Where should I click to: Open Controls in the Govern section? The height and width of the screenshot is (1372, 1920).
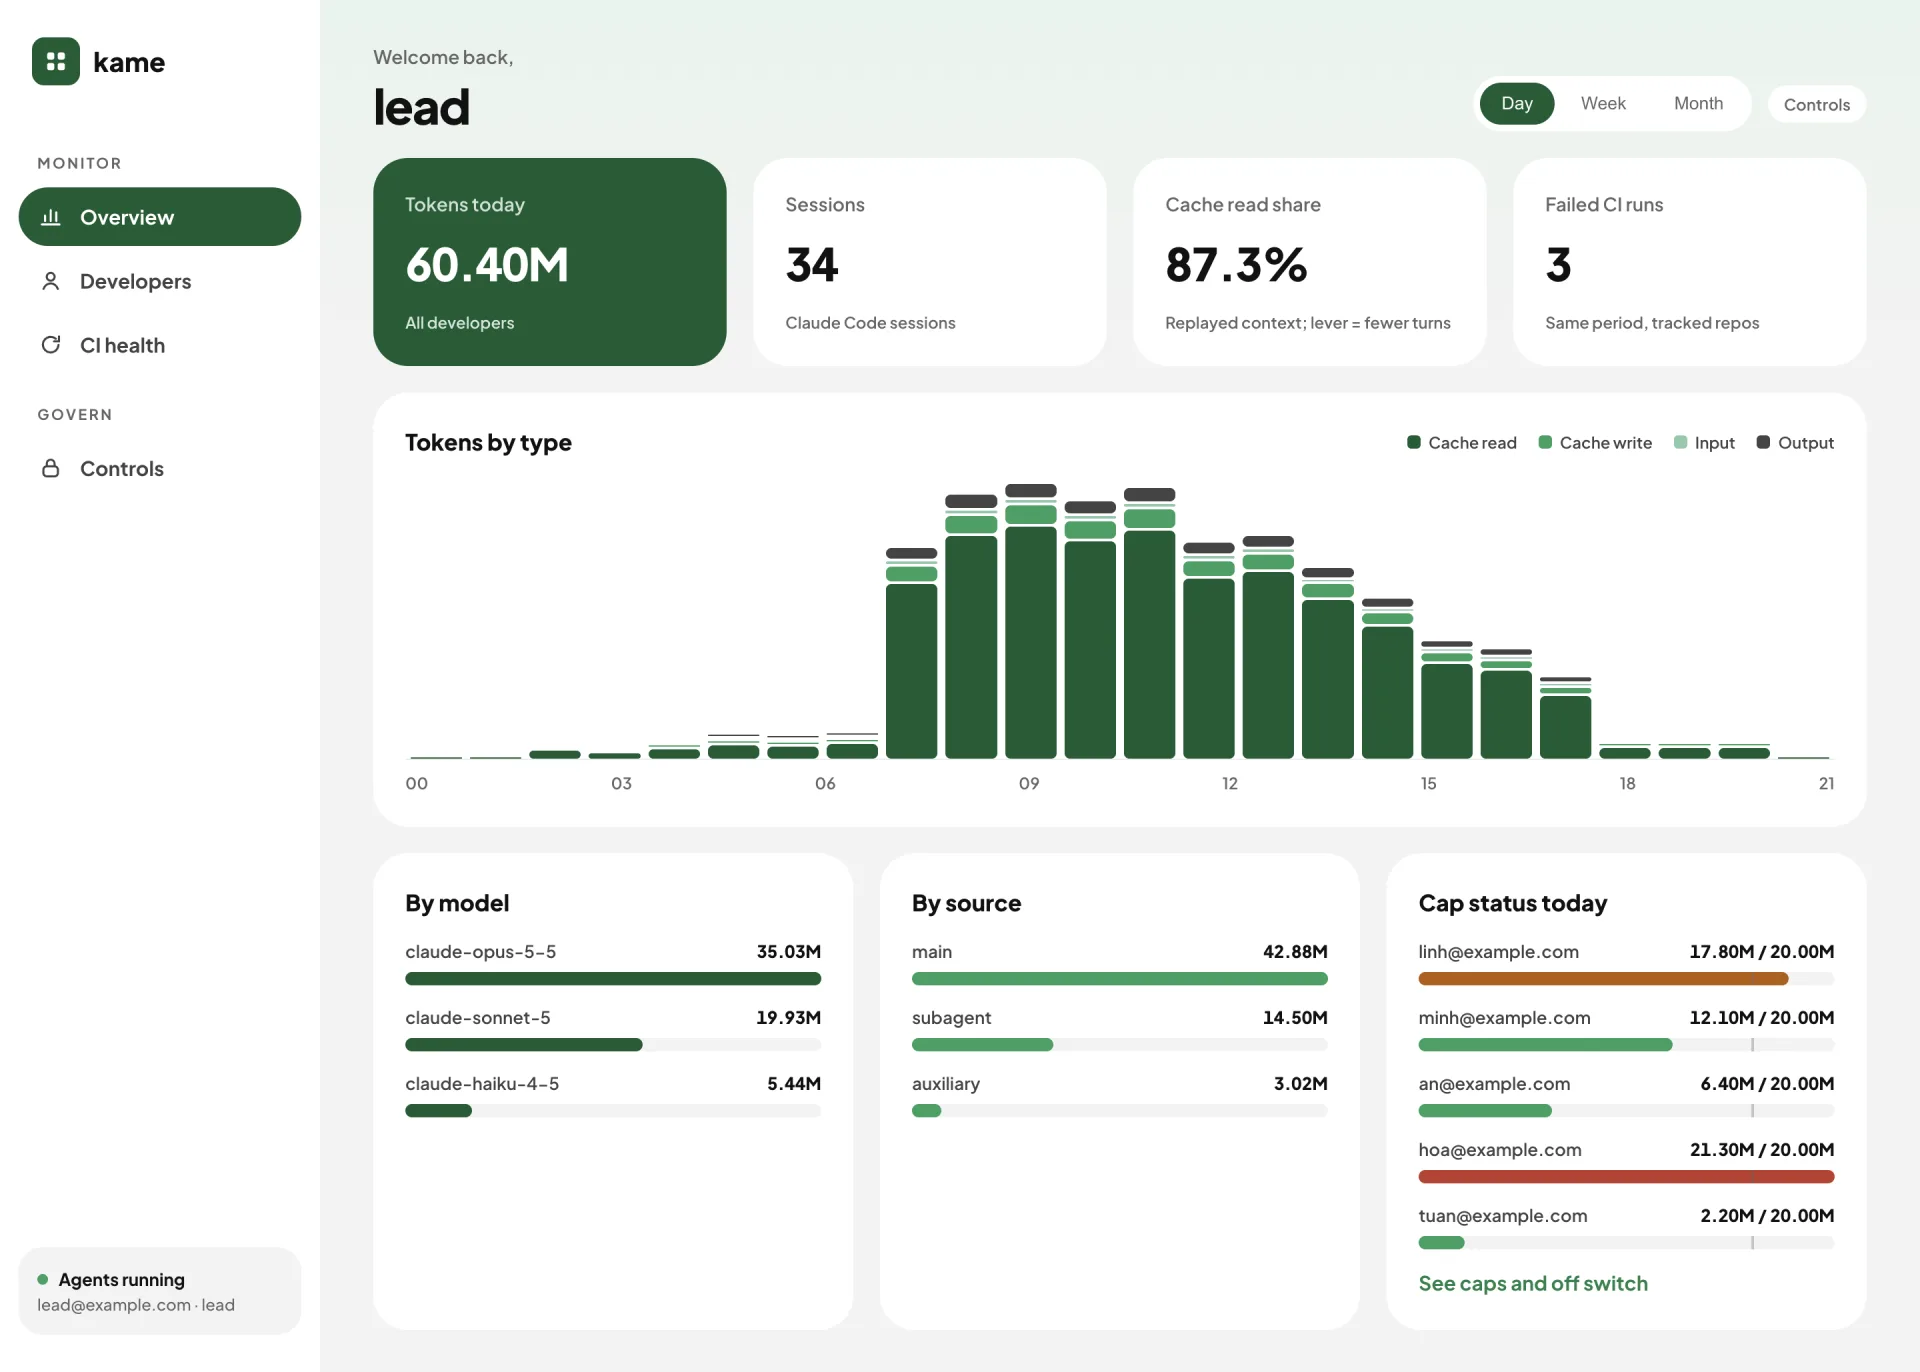[x=160, y=468]
